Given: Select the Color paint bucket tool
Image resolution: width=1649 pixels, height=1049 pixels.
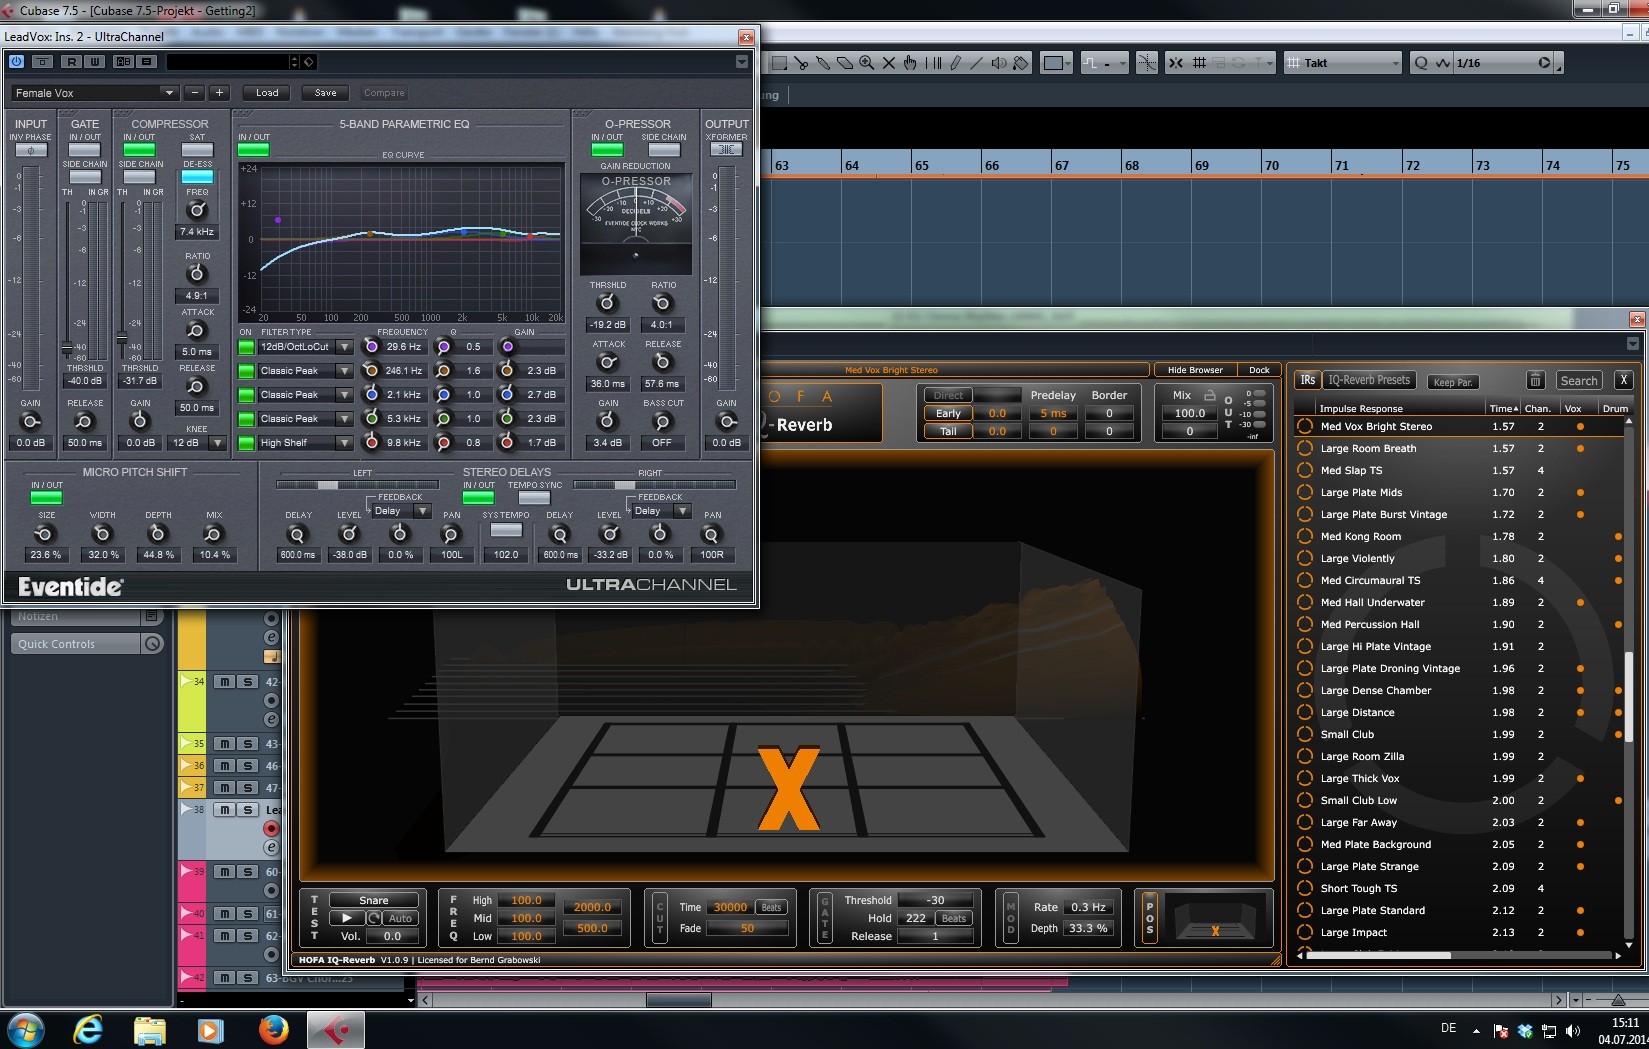Looking at the screenshot, I should (1021, 63).
